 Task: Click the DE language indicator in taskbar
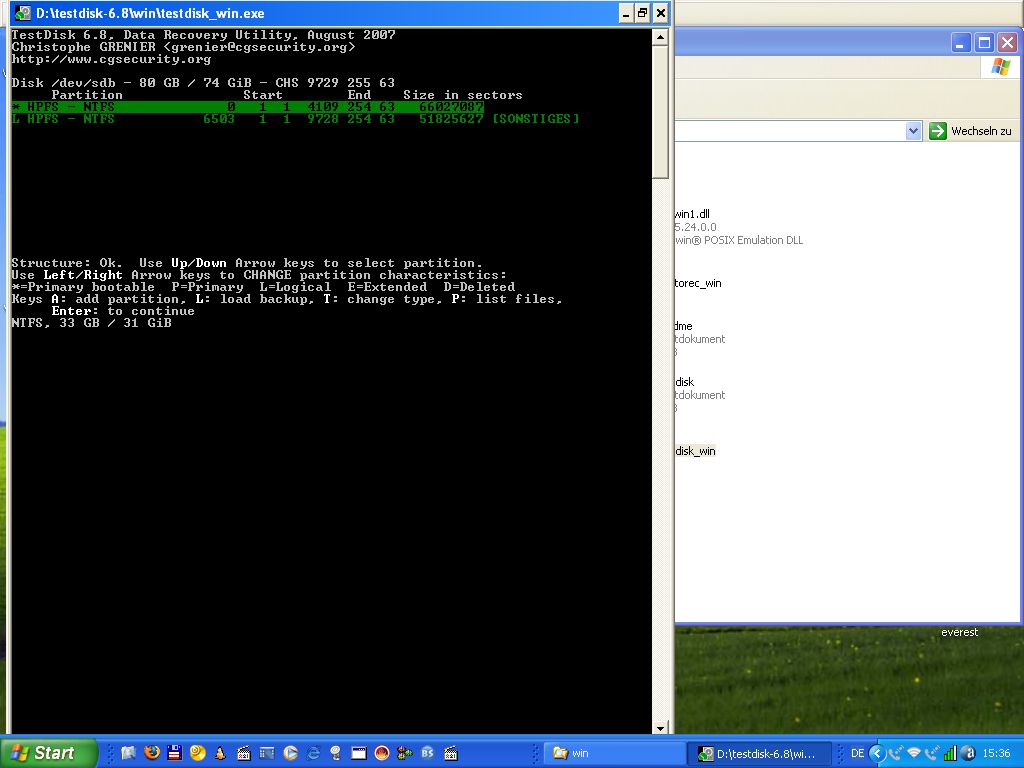coord(857,754)
